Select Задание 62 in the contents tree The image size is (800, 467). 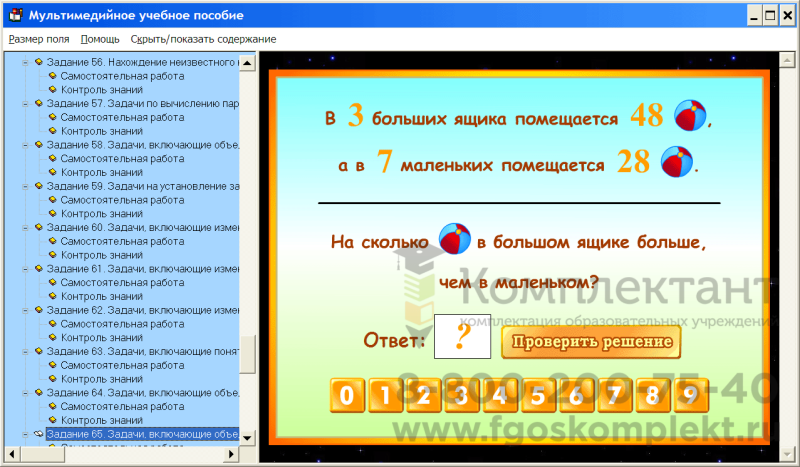pos(142,310)
